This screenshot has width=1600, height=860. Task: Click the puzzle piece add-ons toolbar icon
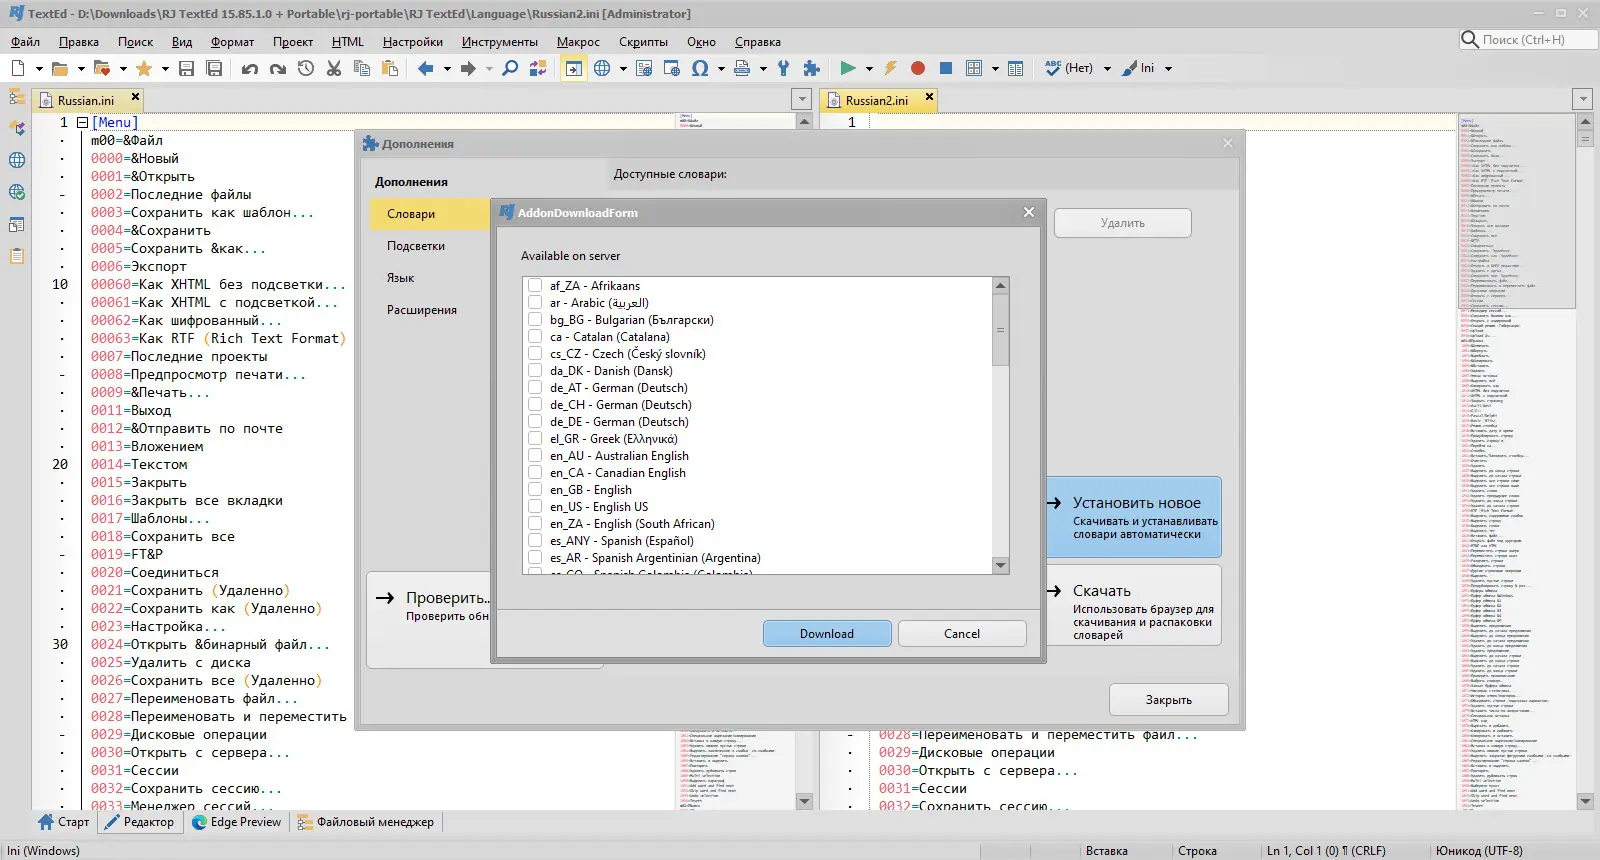tap(812, 68)
